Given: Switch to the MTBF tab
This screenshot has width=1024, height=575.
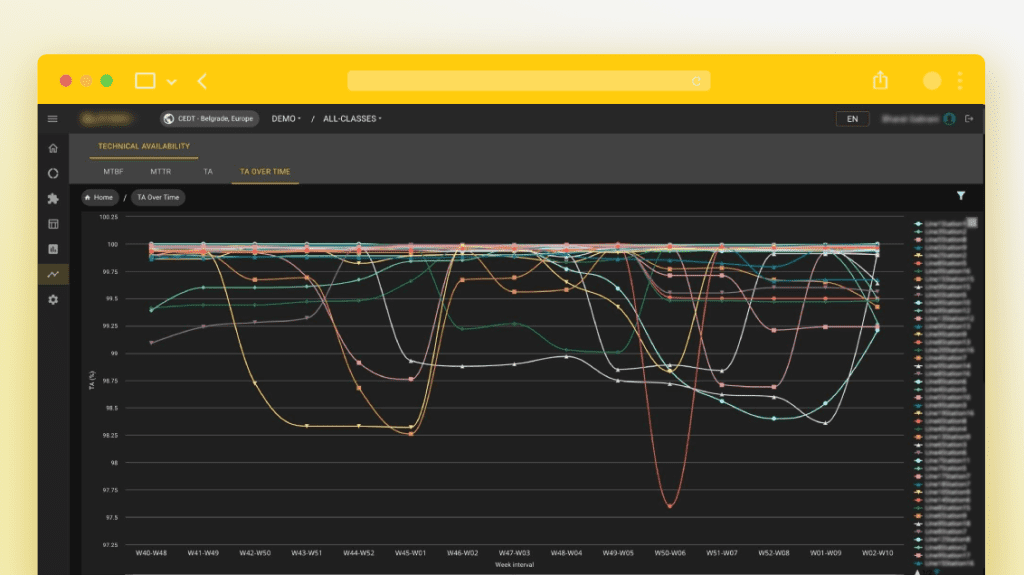Looking at the screenshot, I should pyautogui.click(x=113, y=172).
